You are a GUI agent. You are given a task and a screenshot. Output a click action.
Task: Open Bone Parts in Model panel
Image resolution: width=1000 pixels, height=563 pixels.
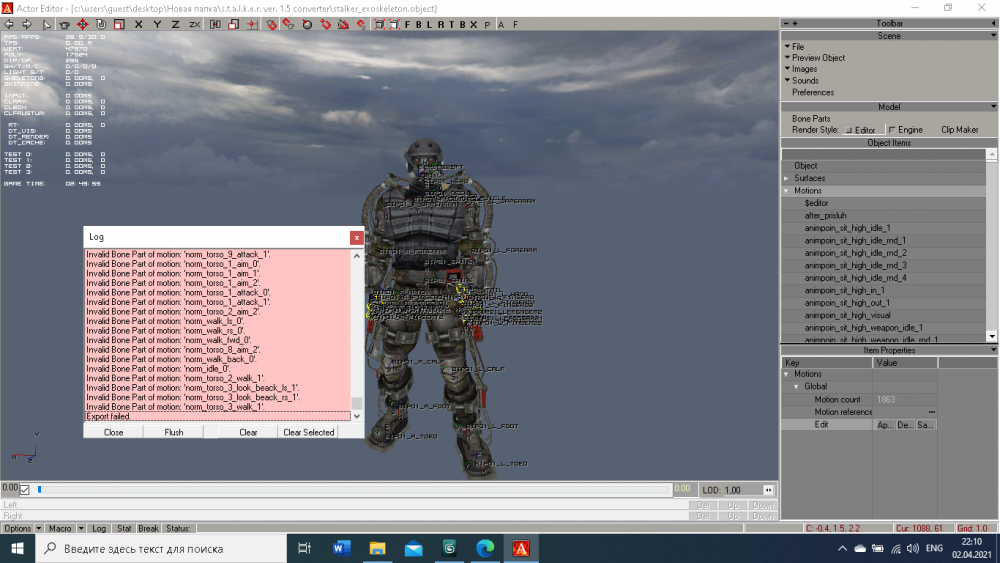[811, 119]
